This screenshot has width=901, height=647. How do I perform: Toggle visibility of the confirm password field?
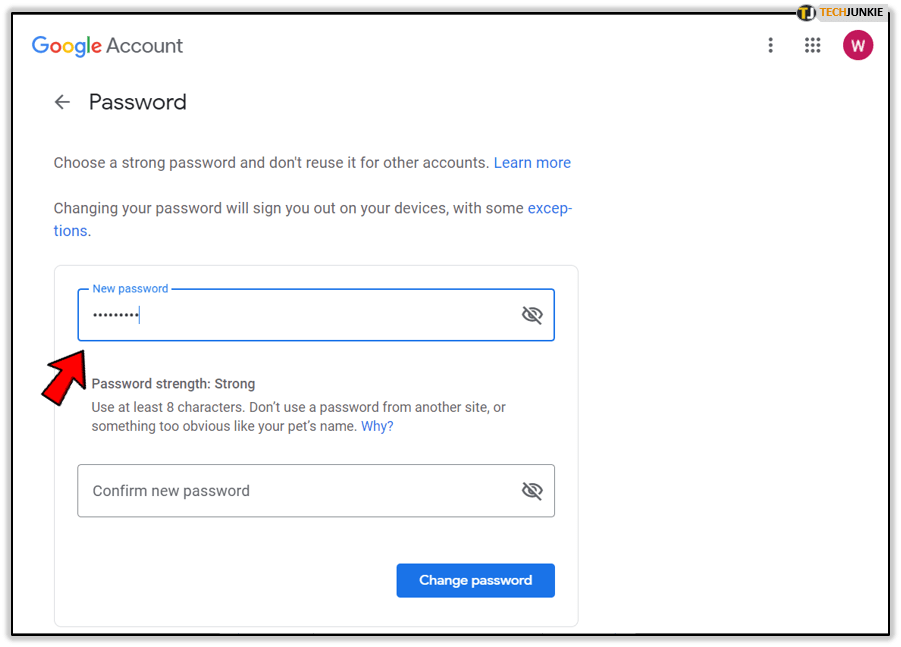coord(532,490)
